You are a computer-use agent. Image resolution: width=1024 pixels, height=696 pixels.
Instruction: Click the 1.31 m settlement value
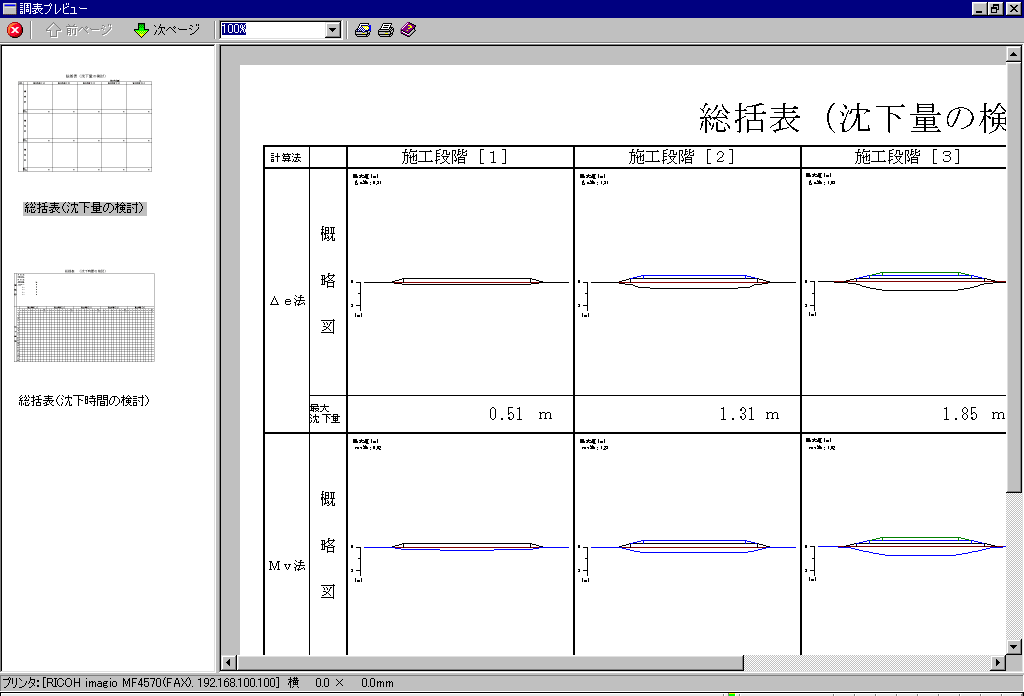[749, 414]
